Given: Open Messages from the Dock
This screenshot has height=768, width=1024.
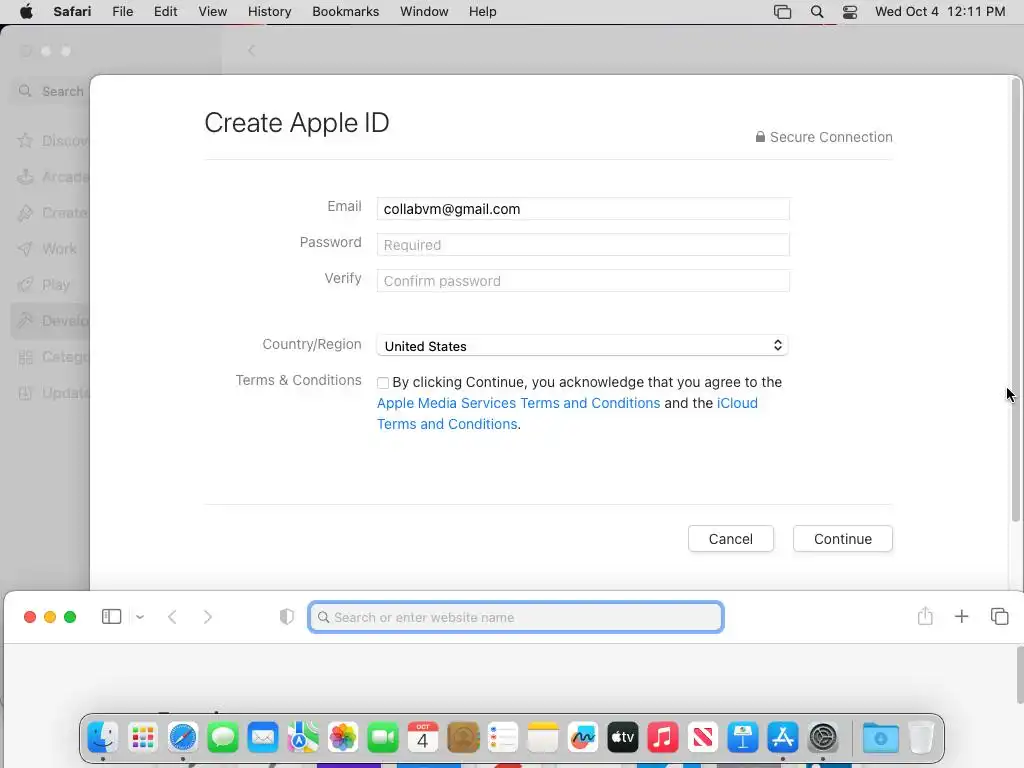Looking at the screenshot, I should 223,738.
